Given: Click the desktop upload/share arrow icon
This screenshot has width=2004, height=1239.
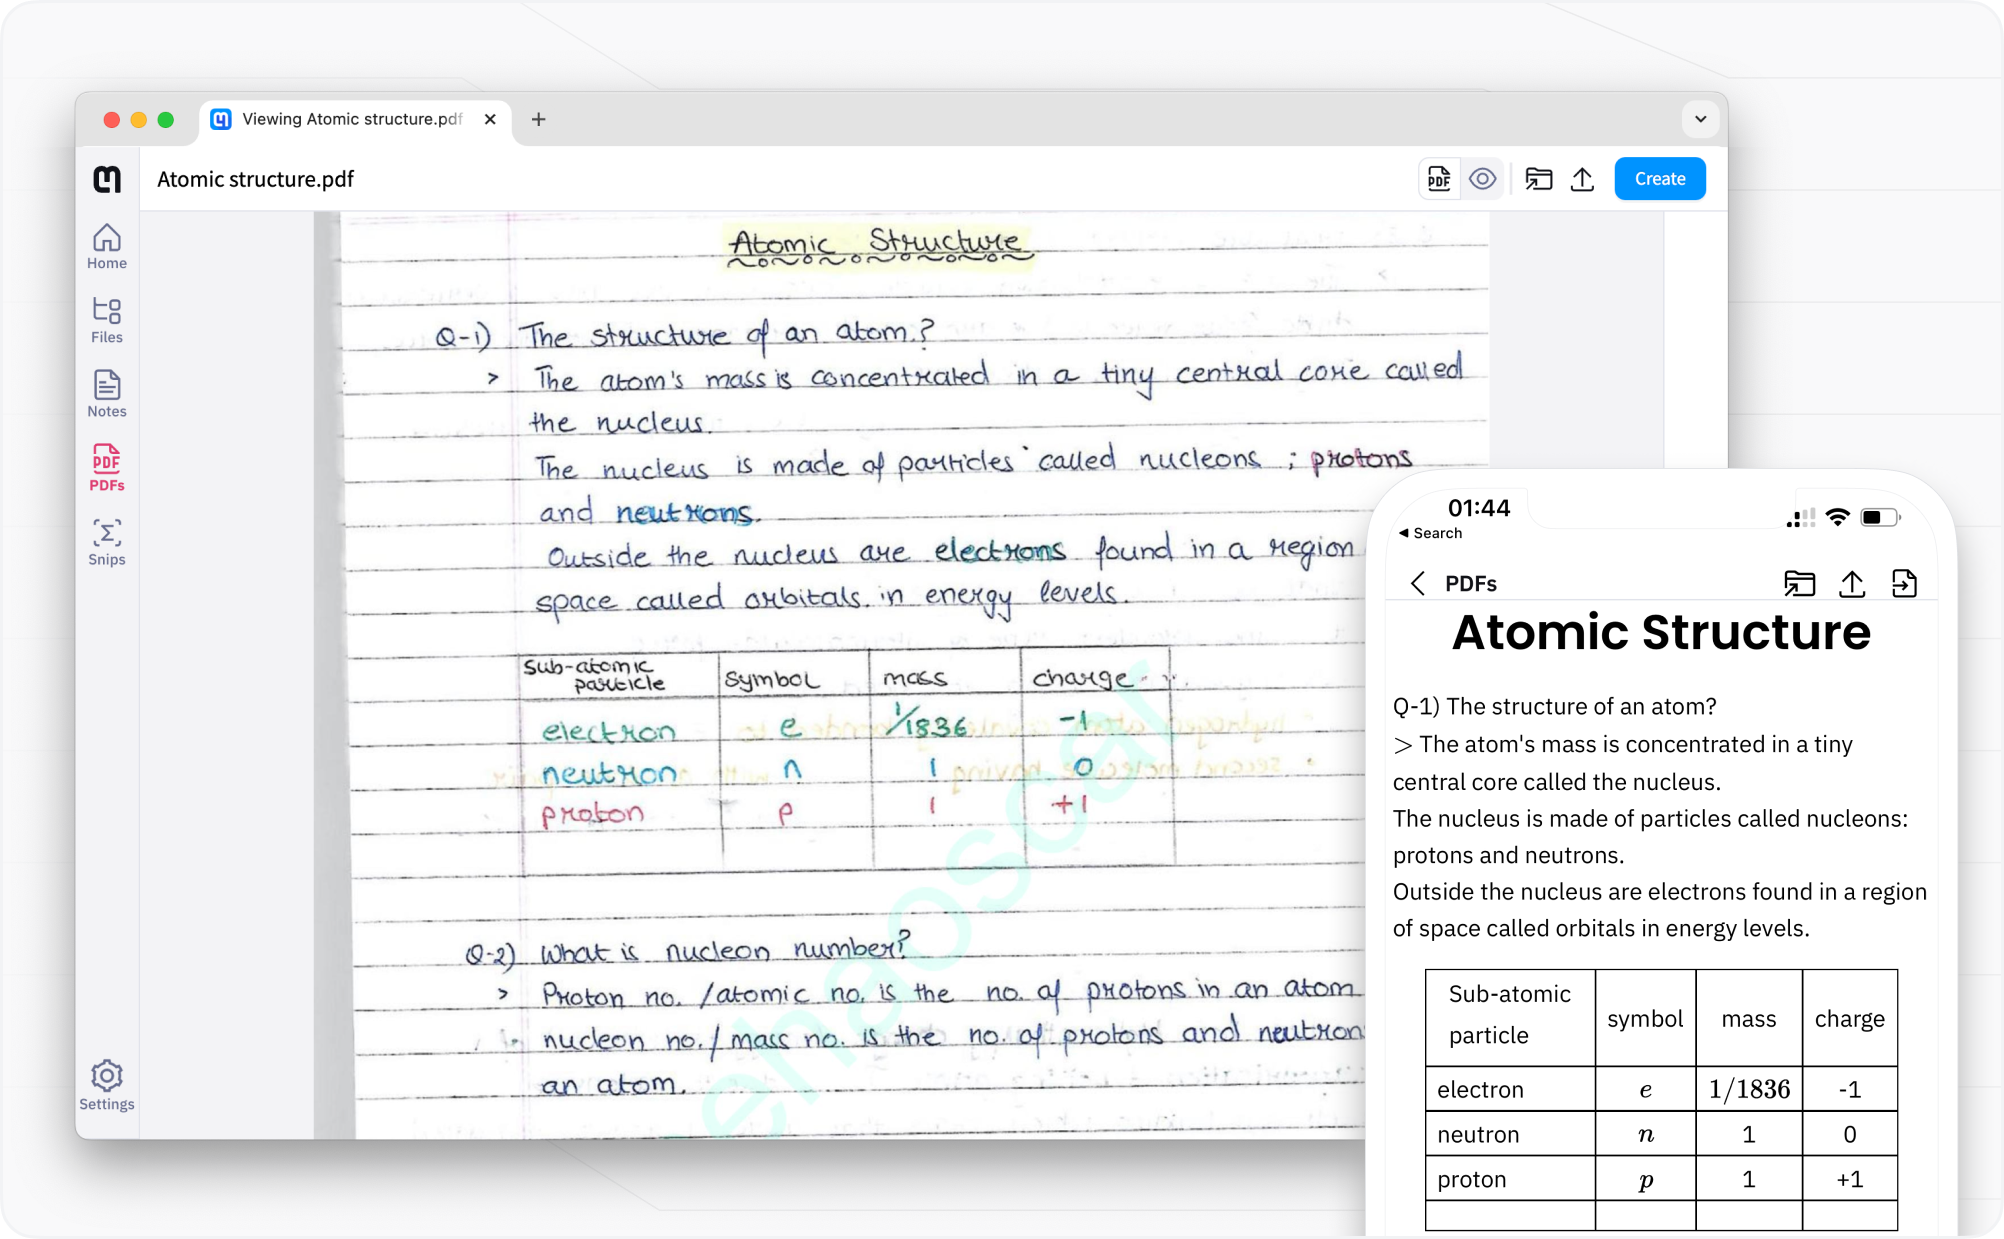Looking at the screenshot, I should 1582,179.
